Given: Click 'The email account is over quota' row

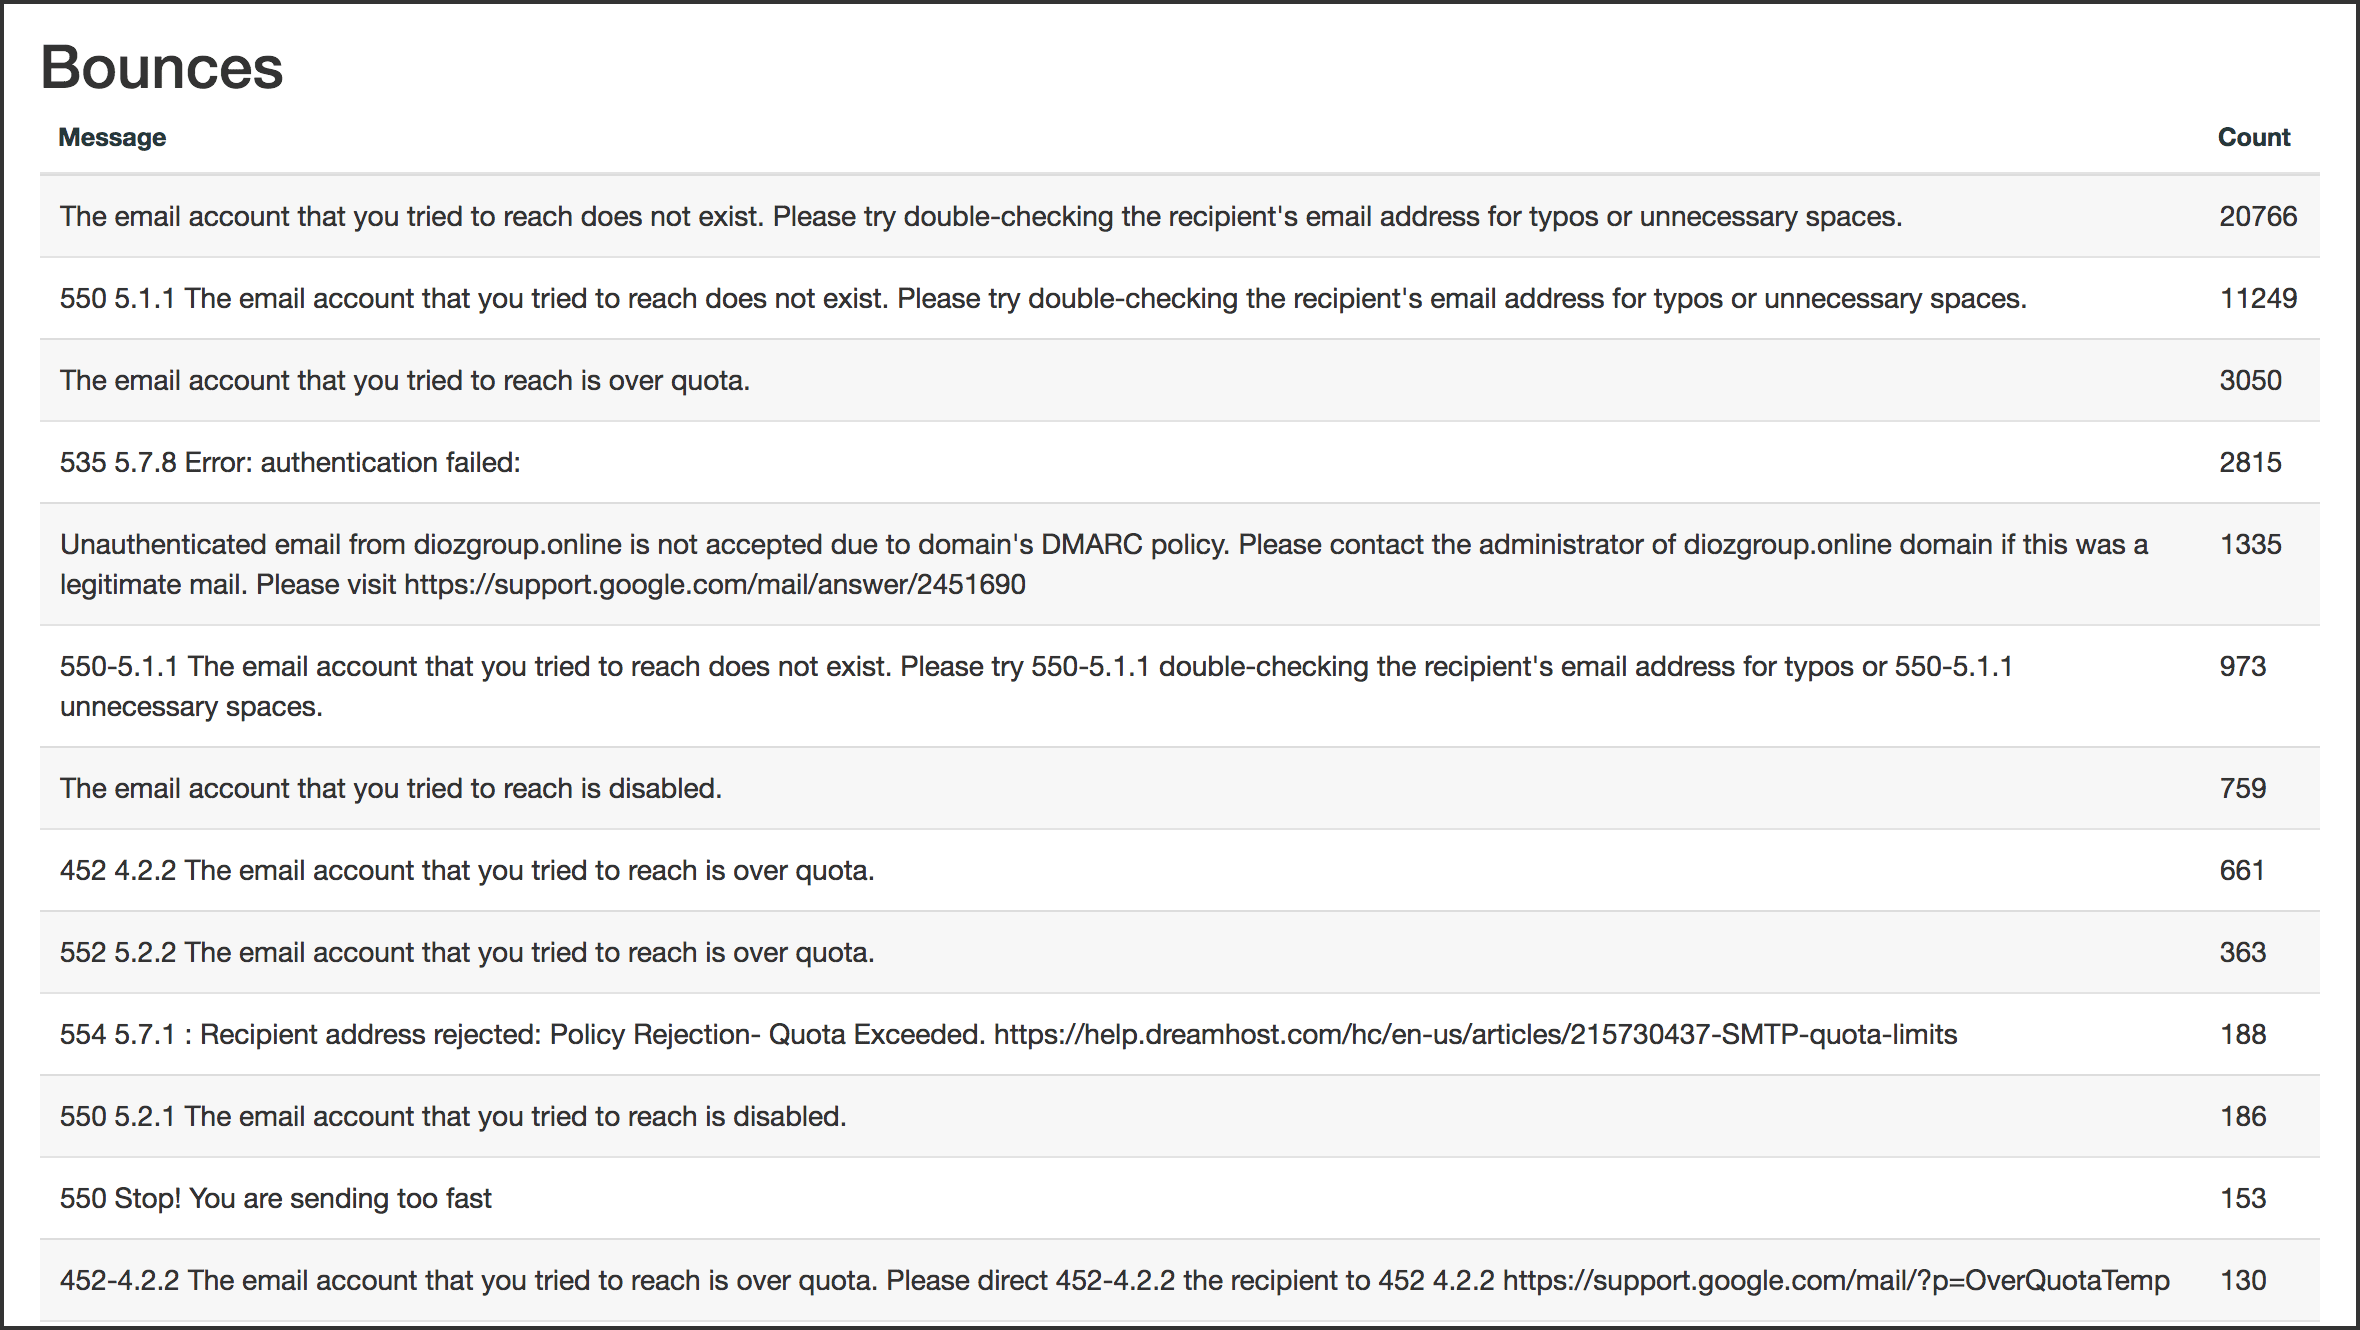Looking at the screenshot, I should click(404, 380).
